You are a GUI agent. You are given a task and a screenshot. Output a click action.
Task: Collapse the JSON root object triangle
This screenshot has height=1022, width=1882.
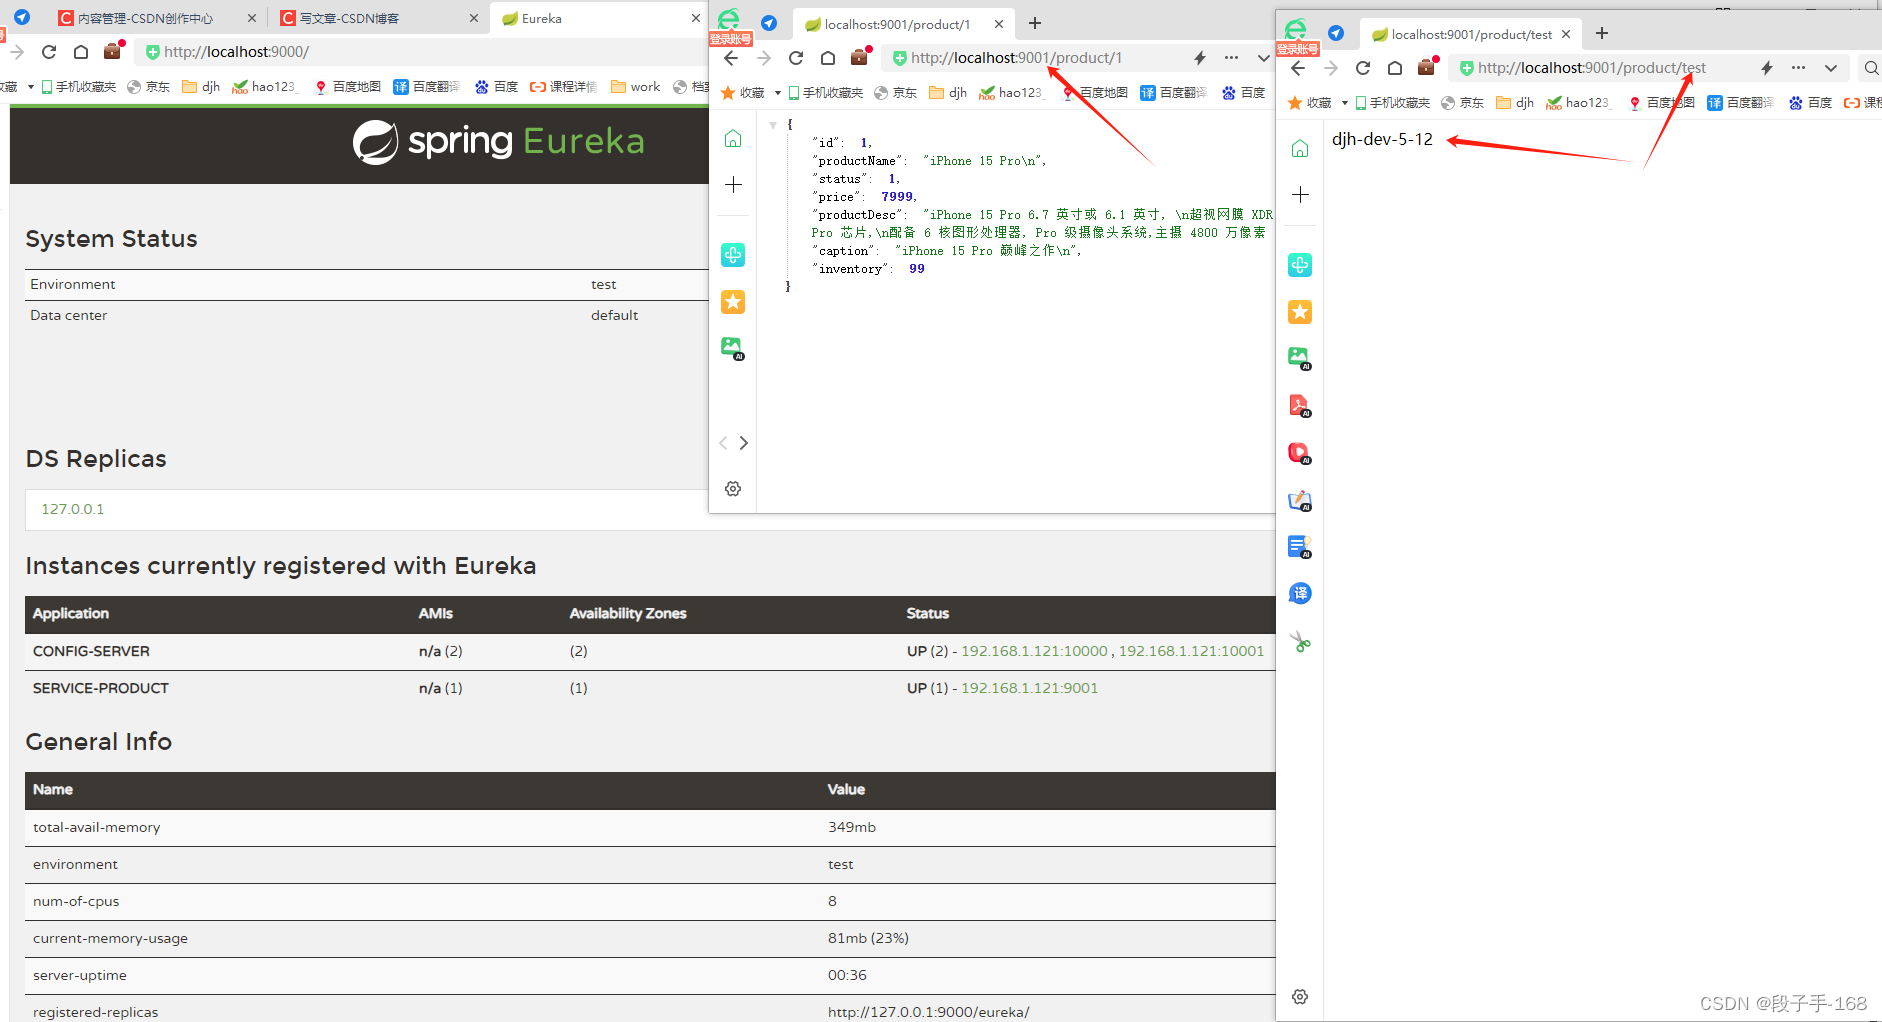coord(773,125)
